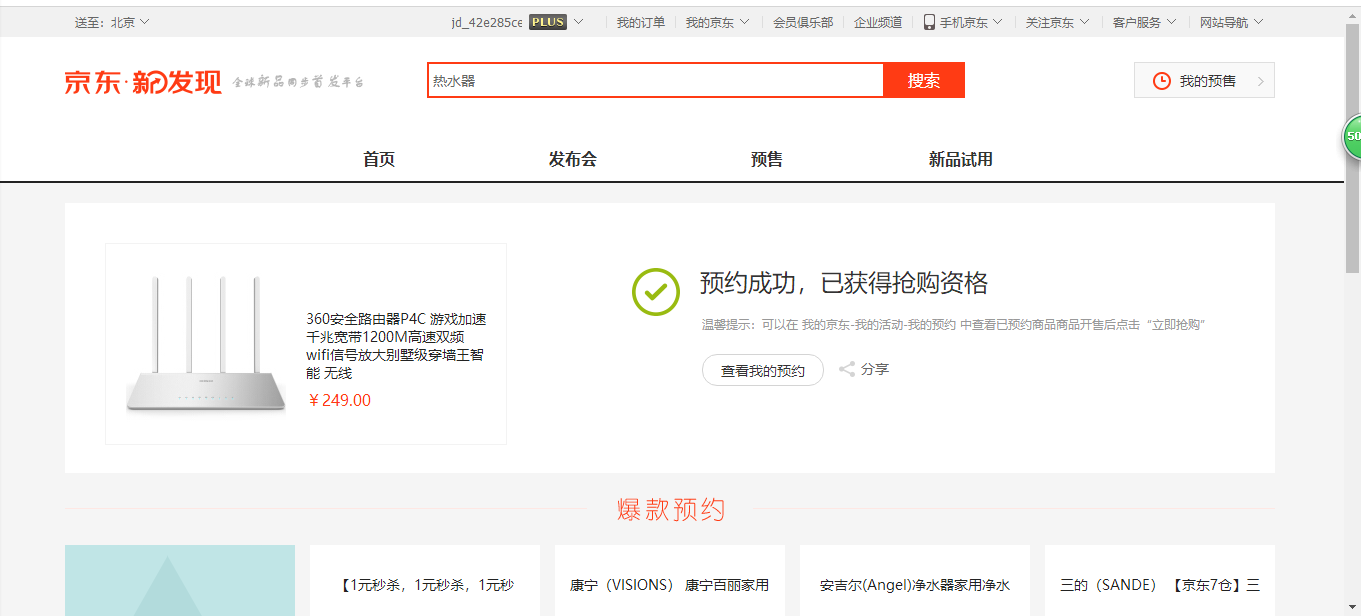The image size is (1361, 616).
Task: Click the green success checkmark icon
Action: click(656, 291)
